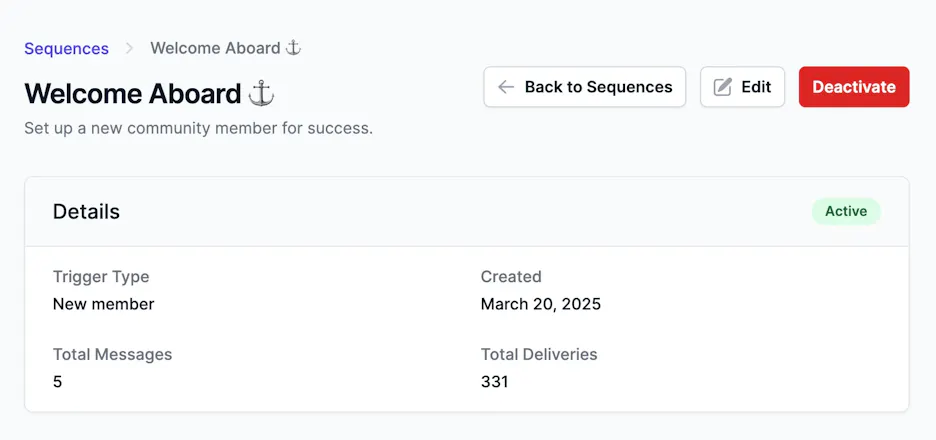Viewport: 936px width, 440px height.
Task: Click the Details section header
Action: point(87,211)
